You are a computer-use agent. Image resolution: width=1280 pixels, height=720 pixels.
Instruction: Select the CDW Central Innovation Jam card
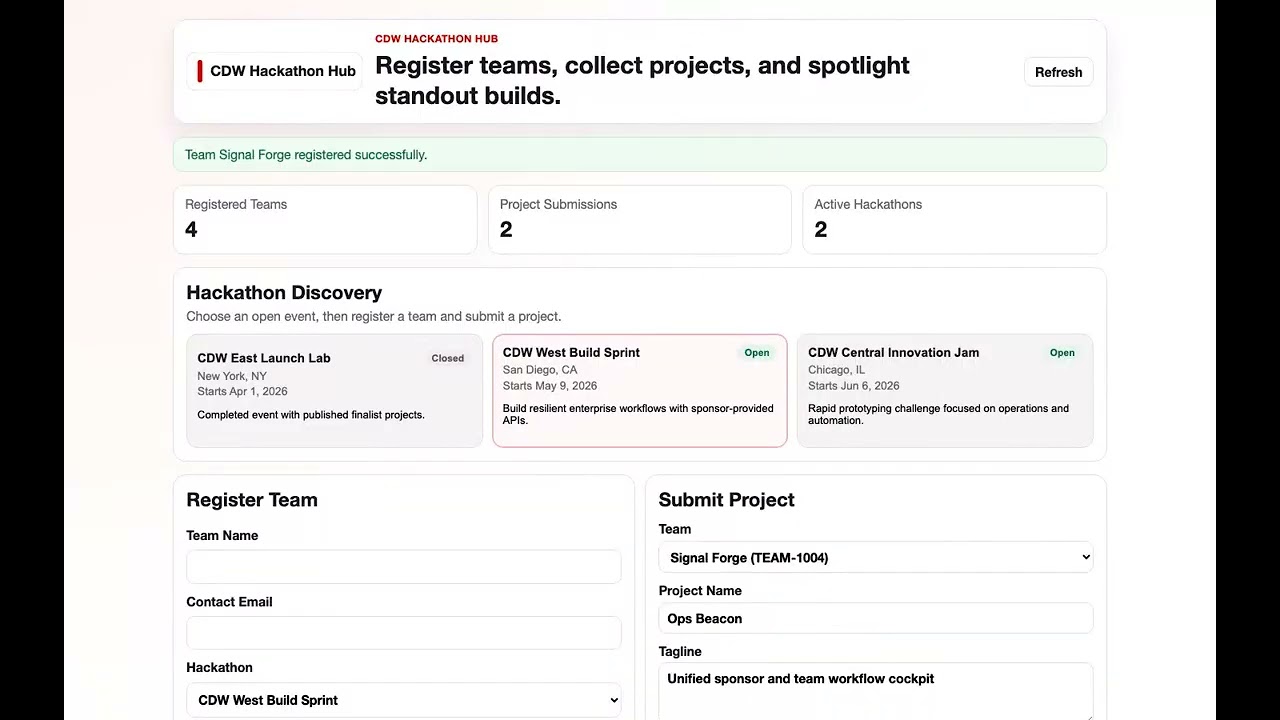tap(945, 390)
